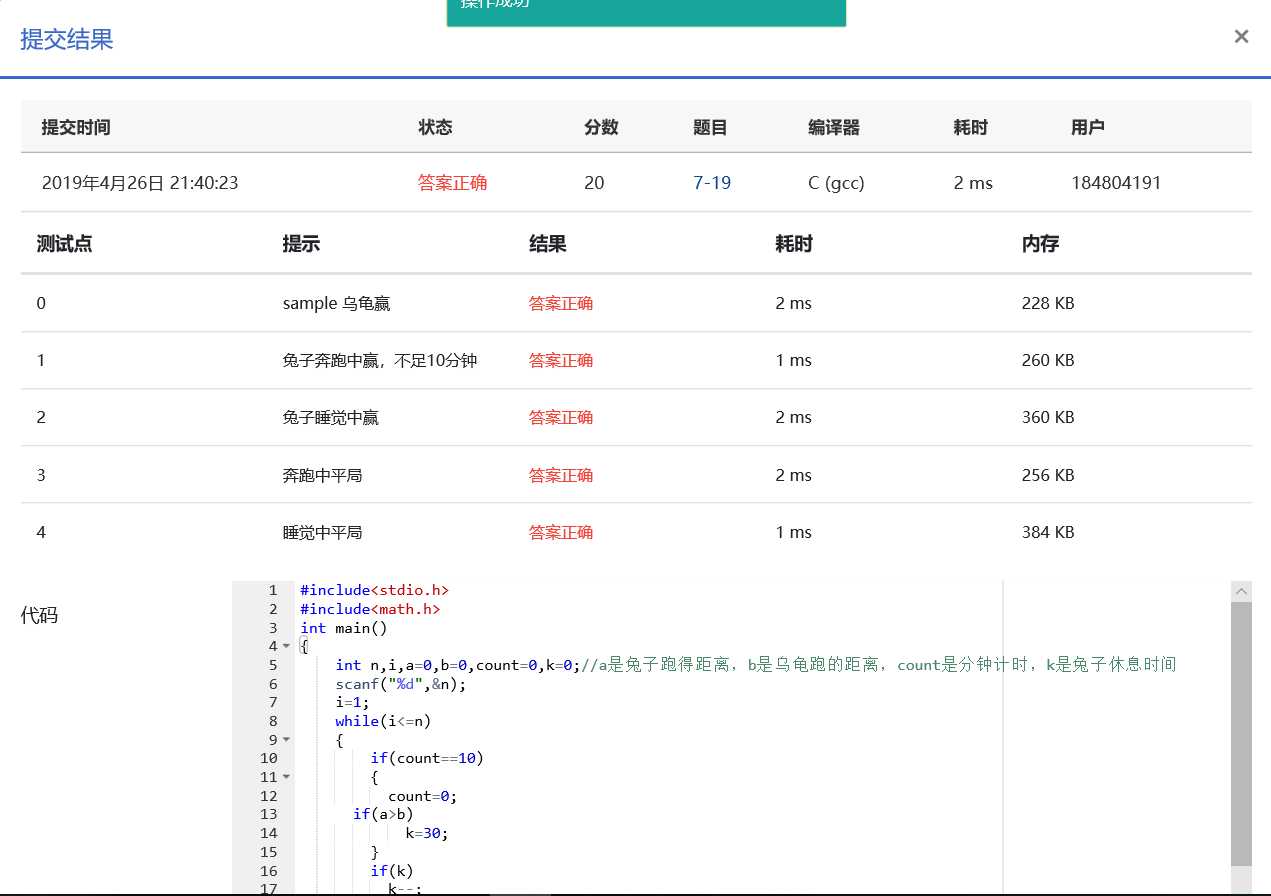Place cursor on k=30; line
The image size is (1271, 896).
coord(427,833)
